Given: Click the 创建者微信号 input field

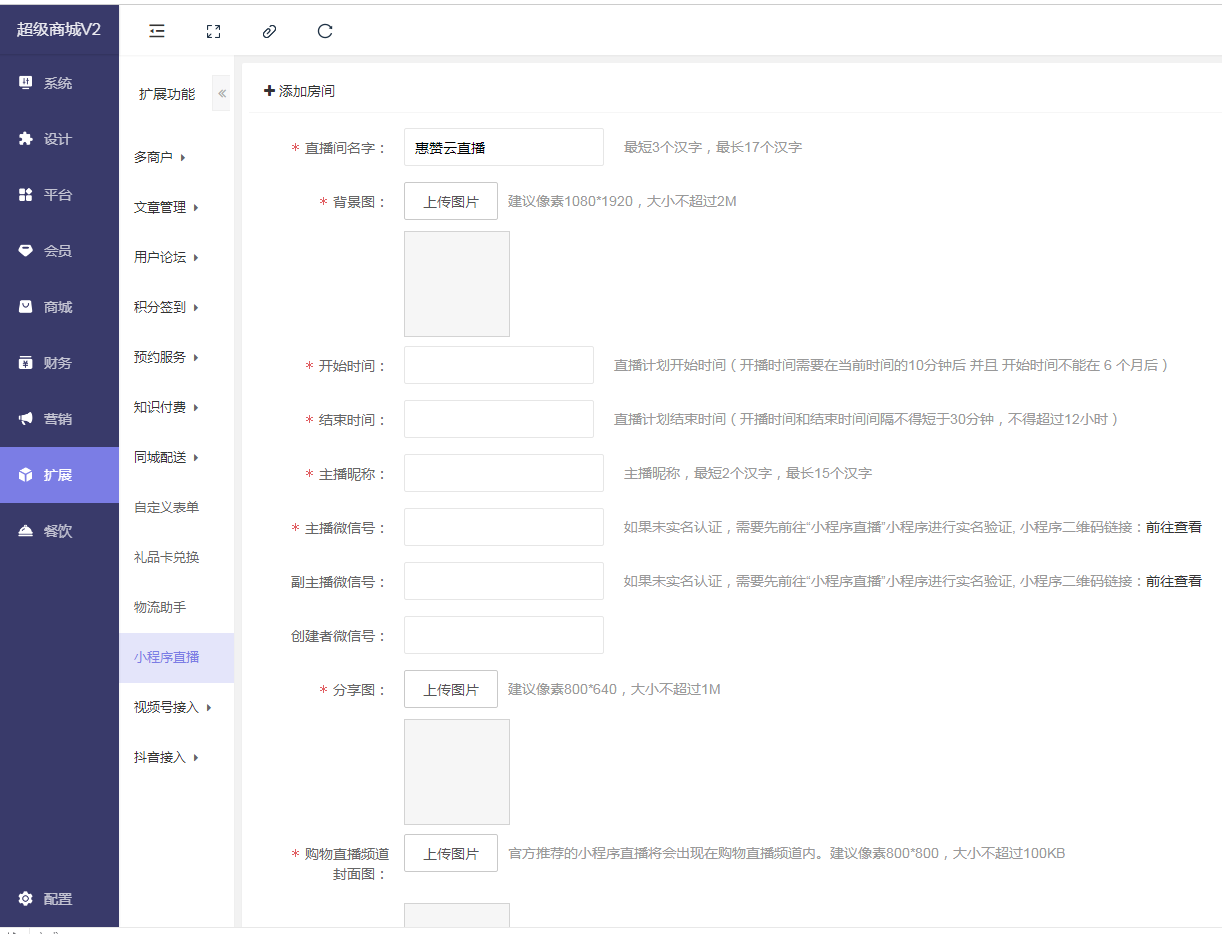Looking at the screenshot, I should tap(504, 635).
